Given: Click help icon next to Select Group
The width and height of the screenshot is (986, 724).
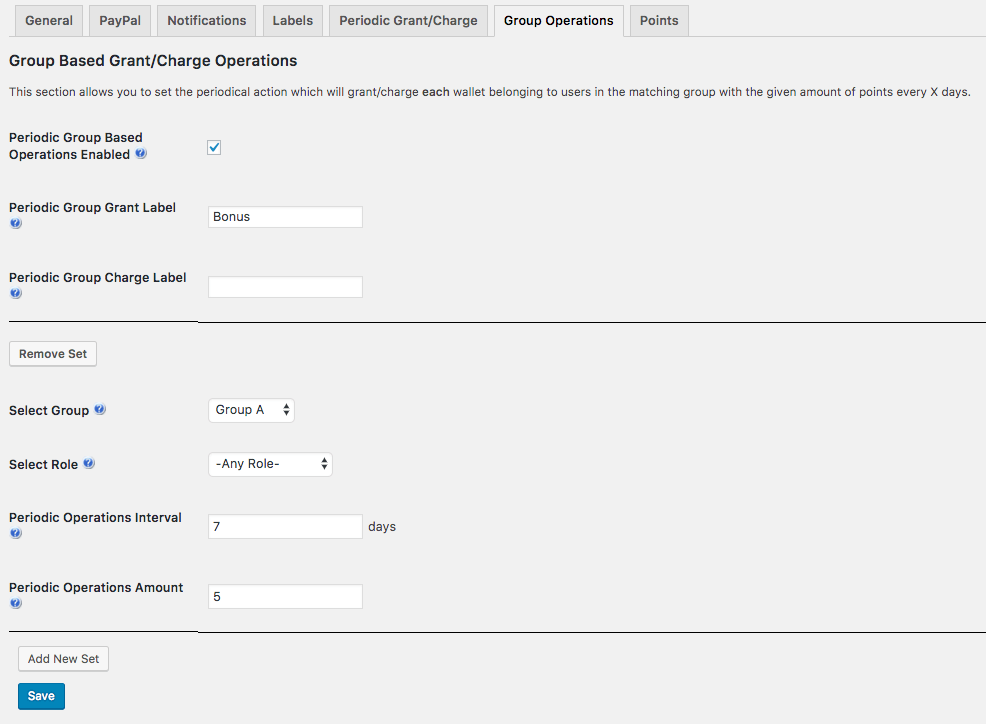Looking at the screenshot, I should pyautogui.click(x=100, y=410).
